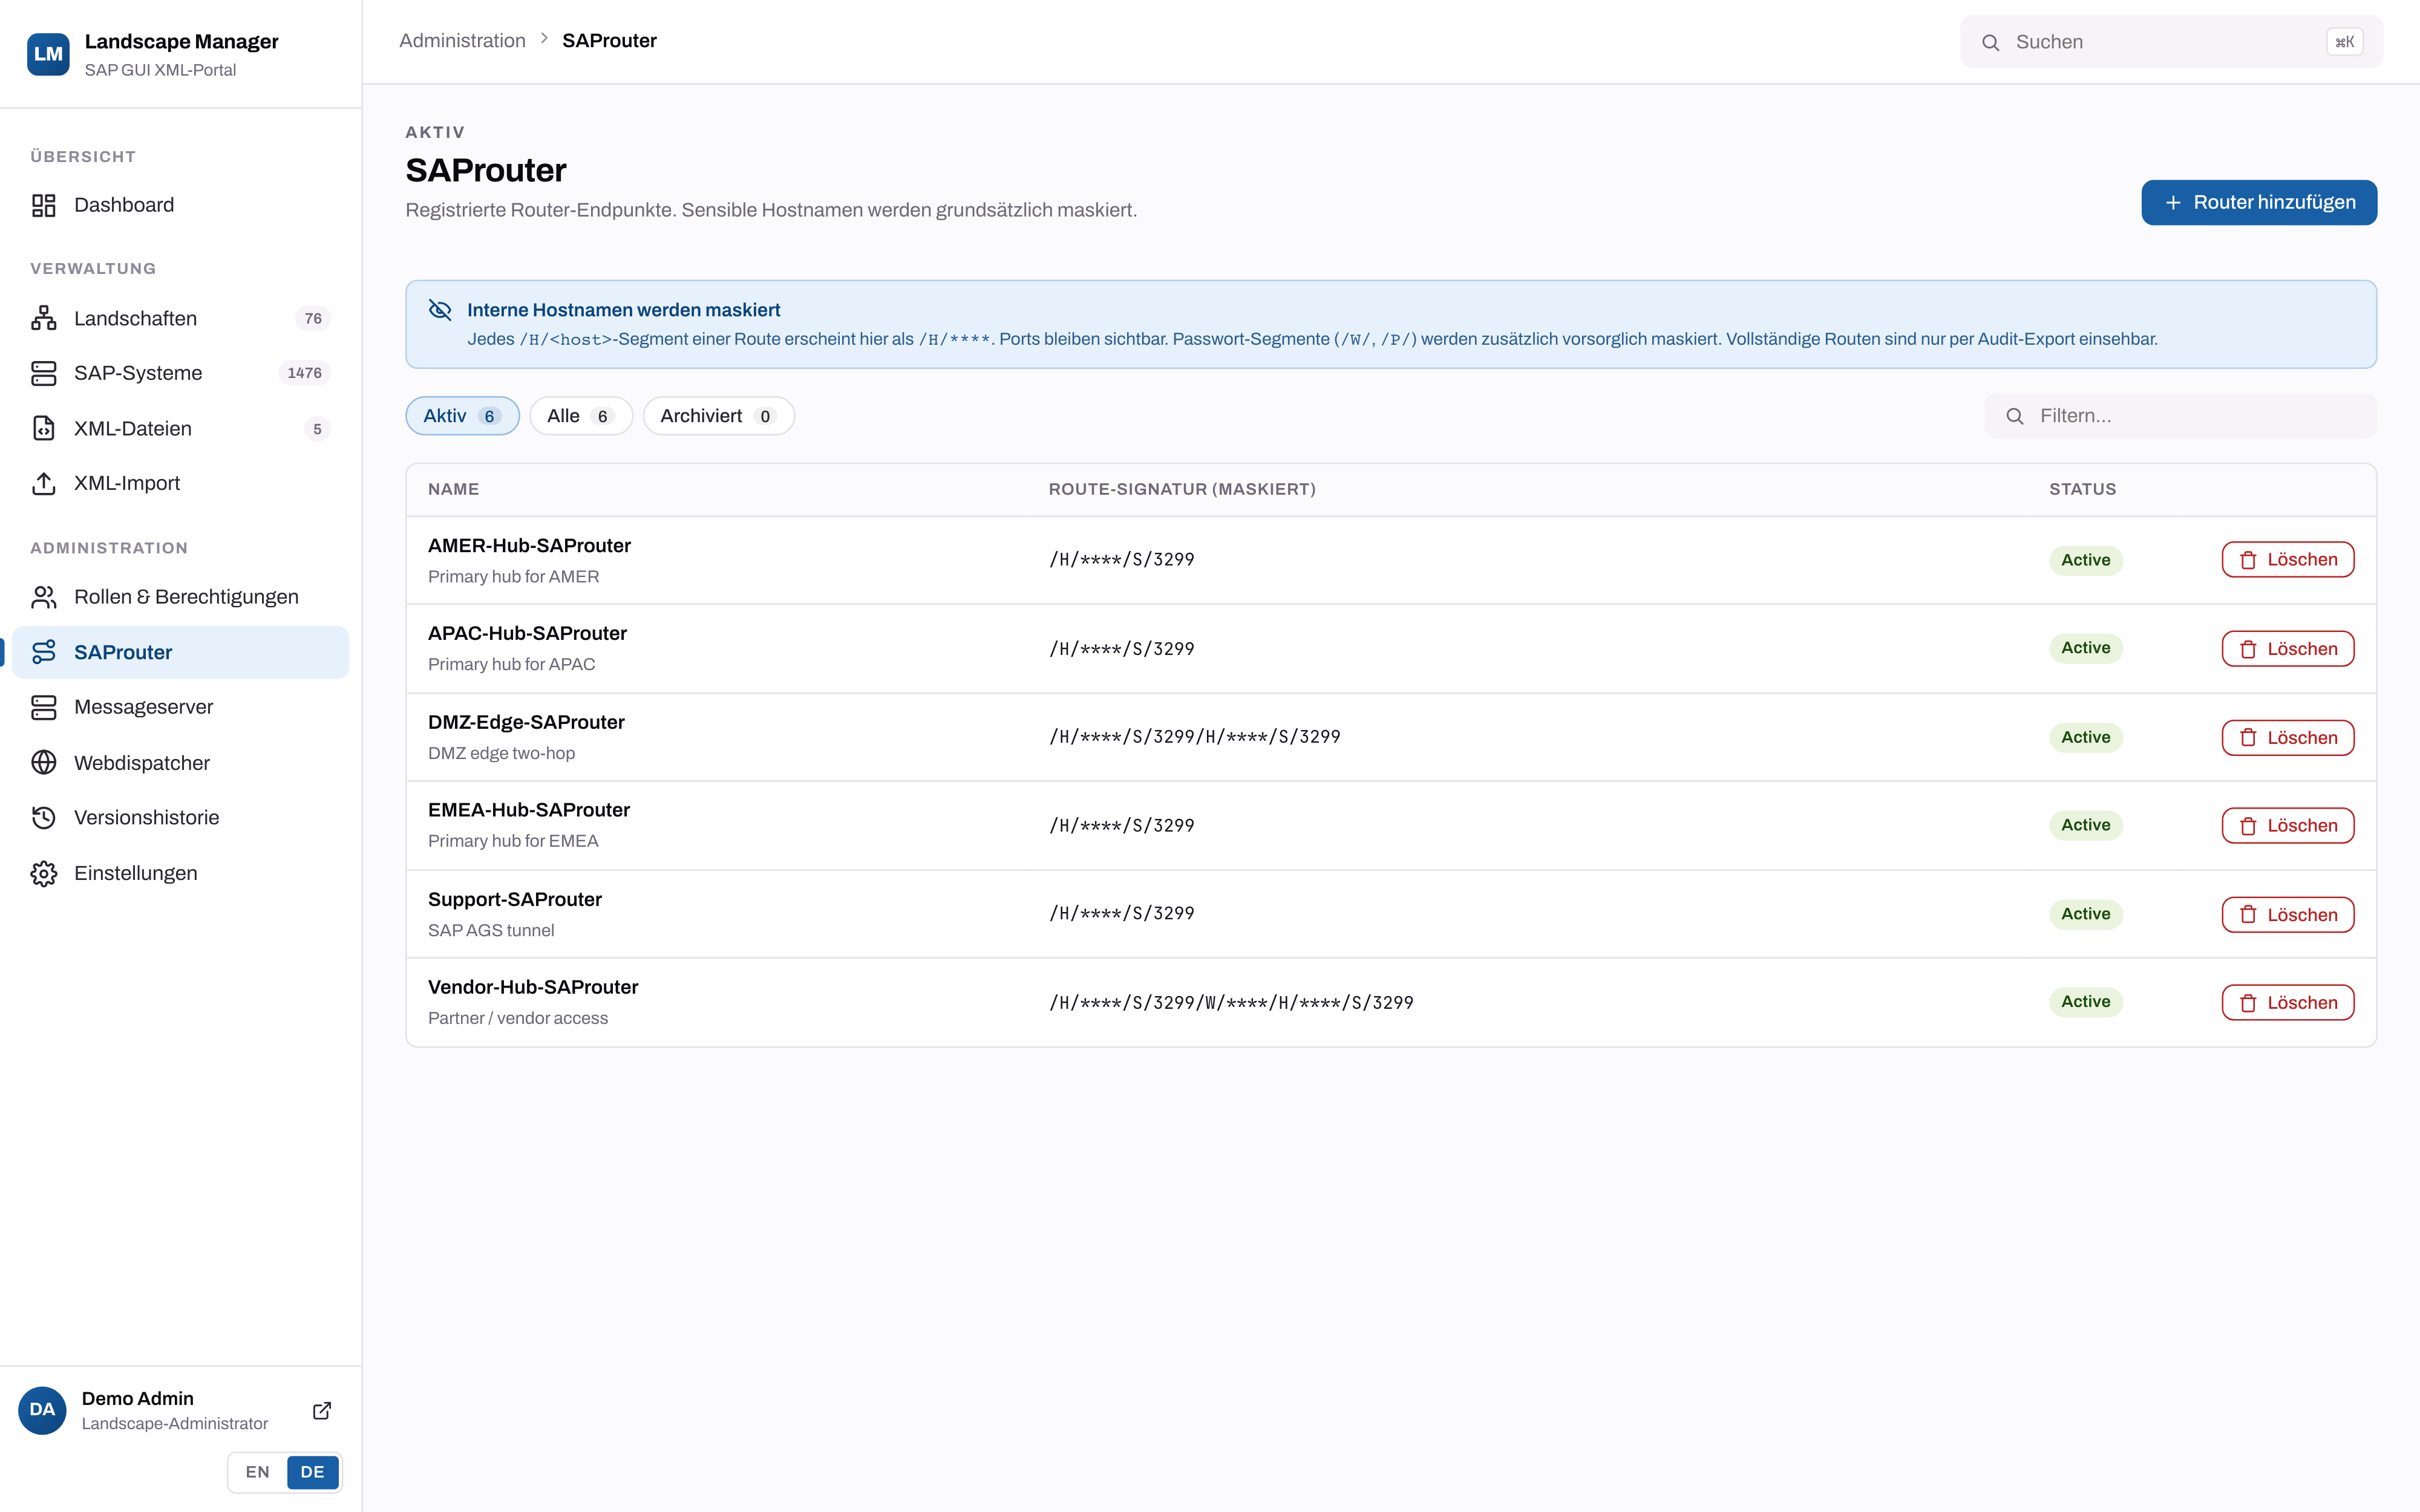Click the Active badge in Support-SAProuter row
The width and height of the screenshot is (2420, 1512).
2086,914
